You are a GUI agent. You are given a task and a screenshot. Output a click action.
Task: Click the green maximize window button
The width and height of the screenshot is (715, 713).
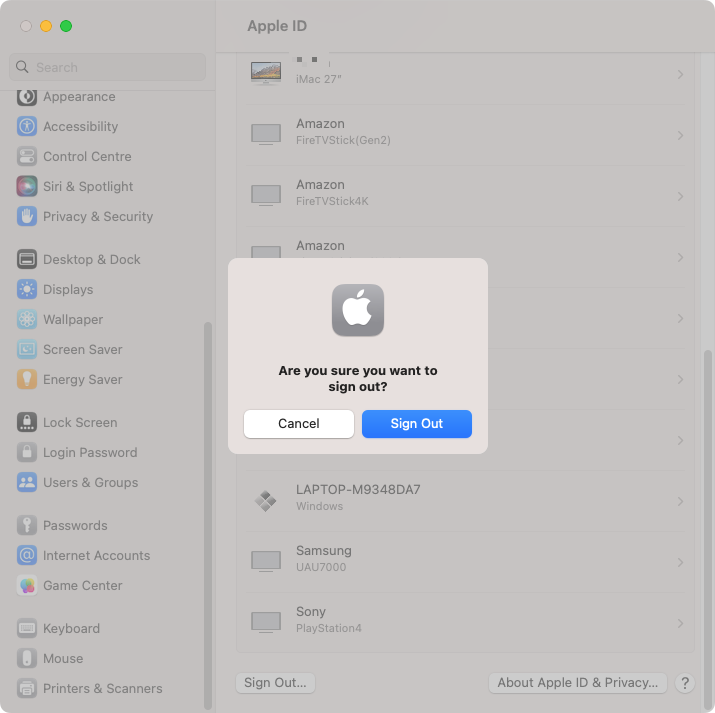point(66,26)
